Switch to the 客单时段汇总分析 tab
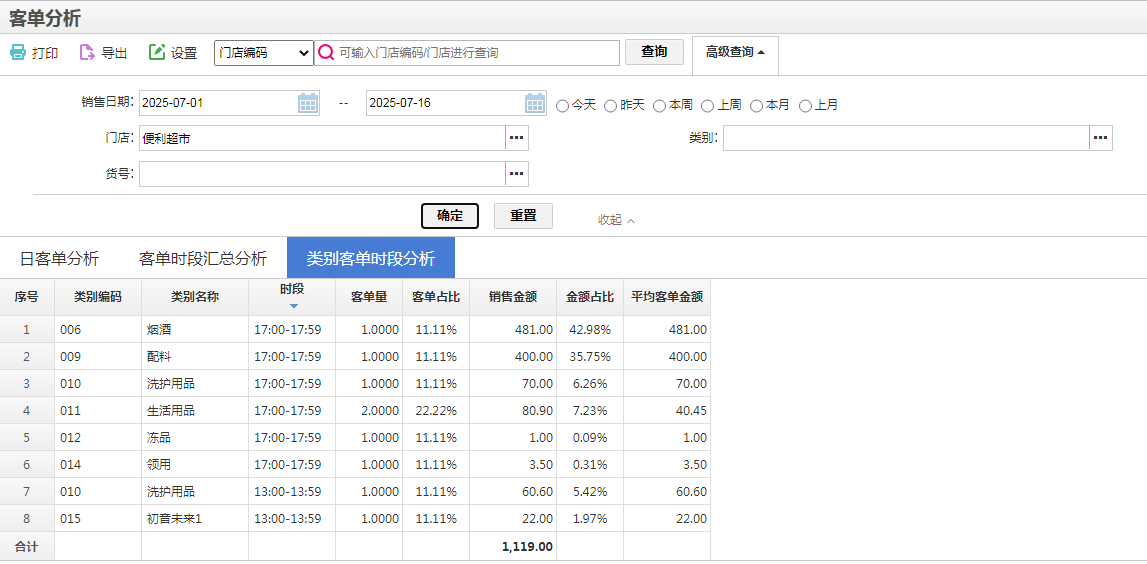 [x=203, y=258]
